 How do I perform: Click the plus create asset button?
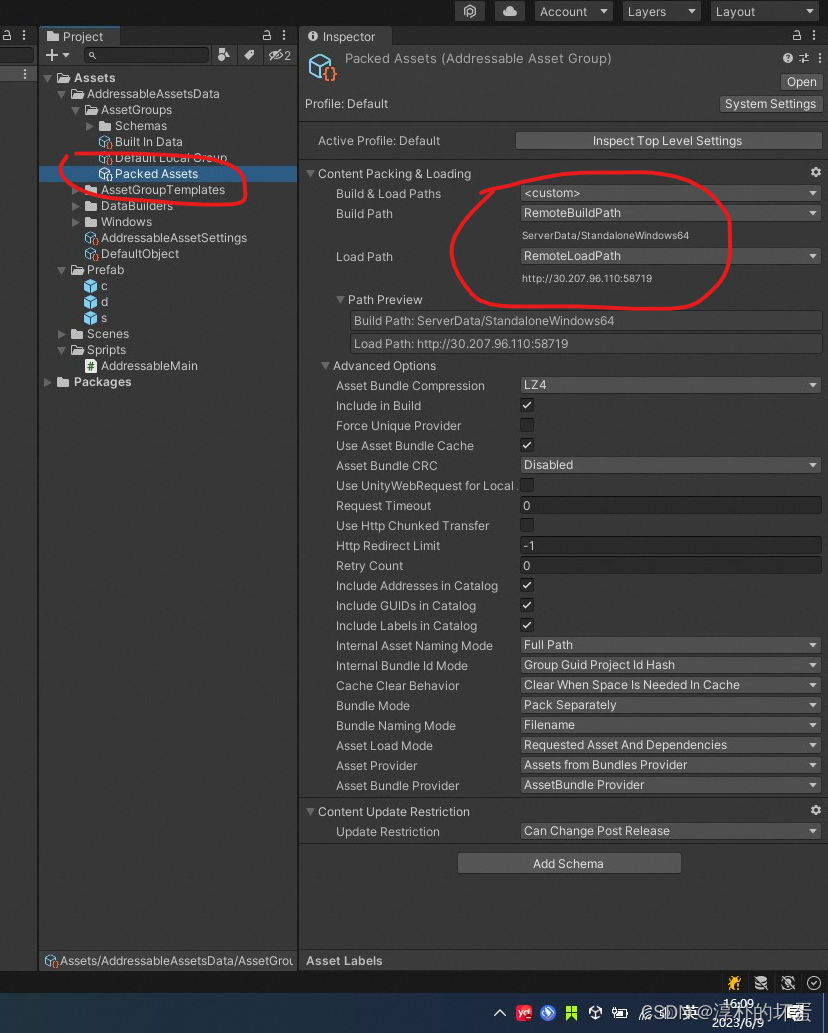tap(57, 55)
